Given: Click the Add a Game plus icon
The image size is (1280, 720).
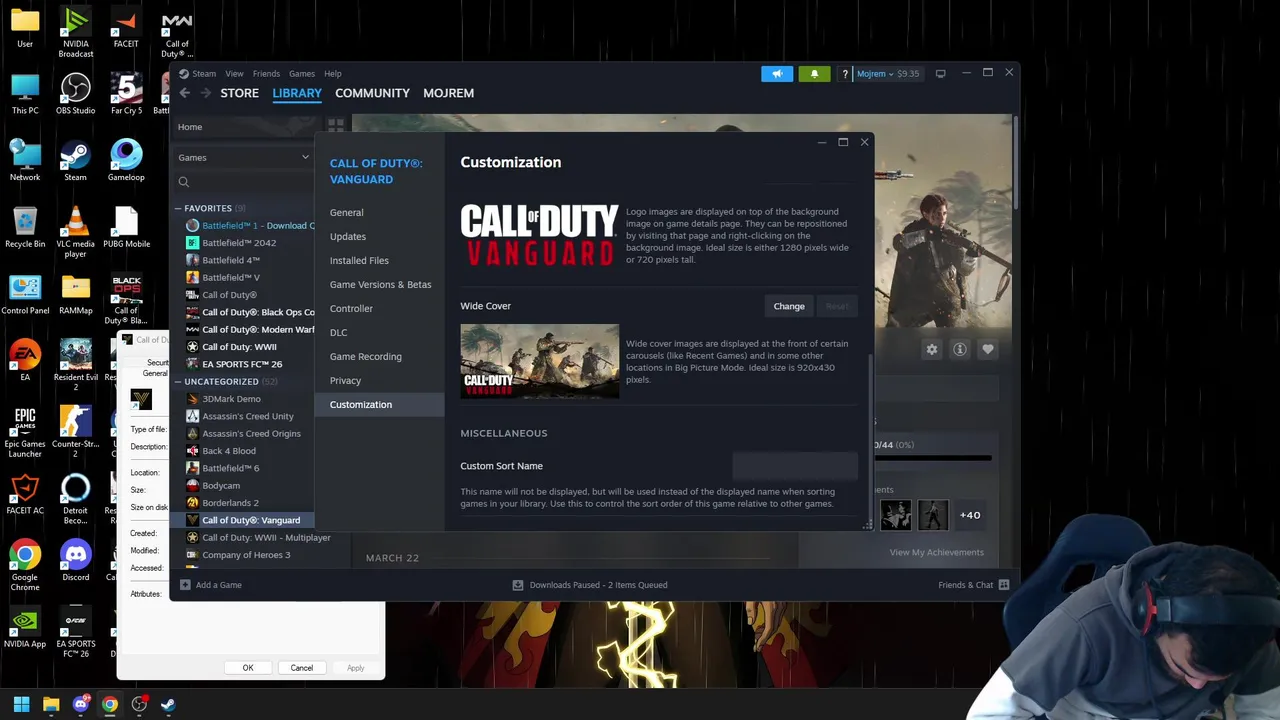Looking at the screenshot, I should click(x=185, y=585).
